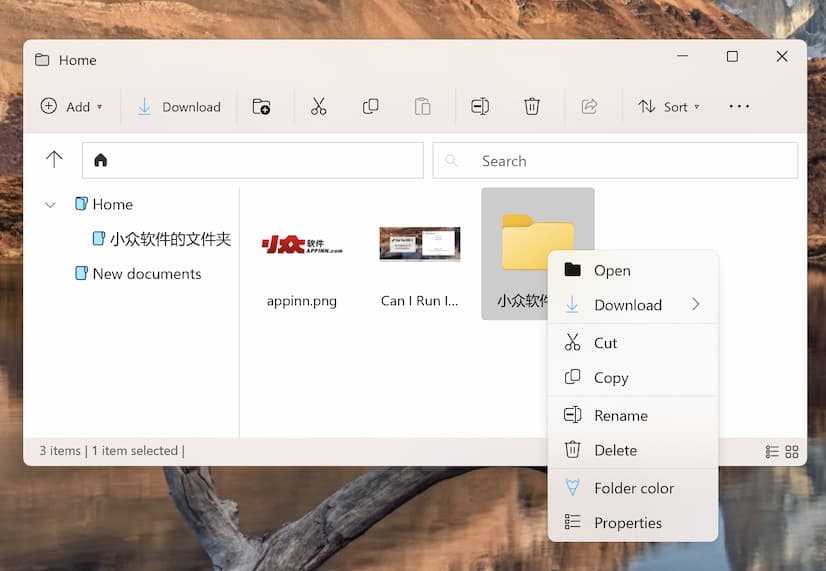Click the folder icon in the title bar
The image size is (826, 571).
(x=42, y=60)
